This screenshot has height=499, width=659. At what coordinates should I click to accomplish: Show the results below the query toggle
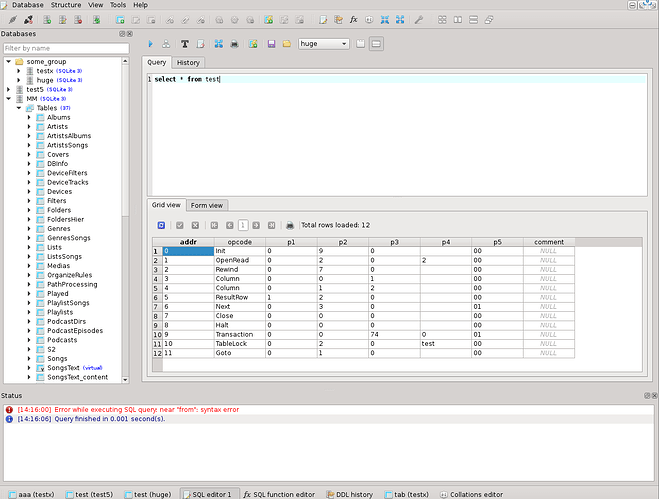[x=376, y=44]
